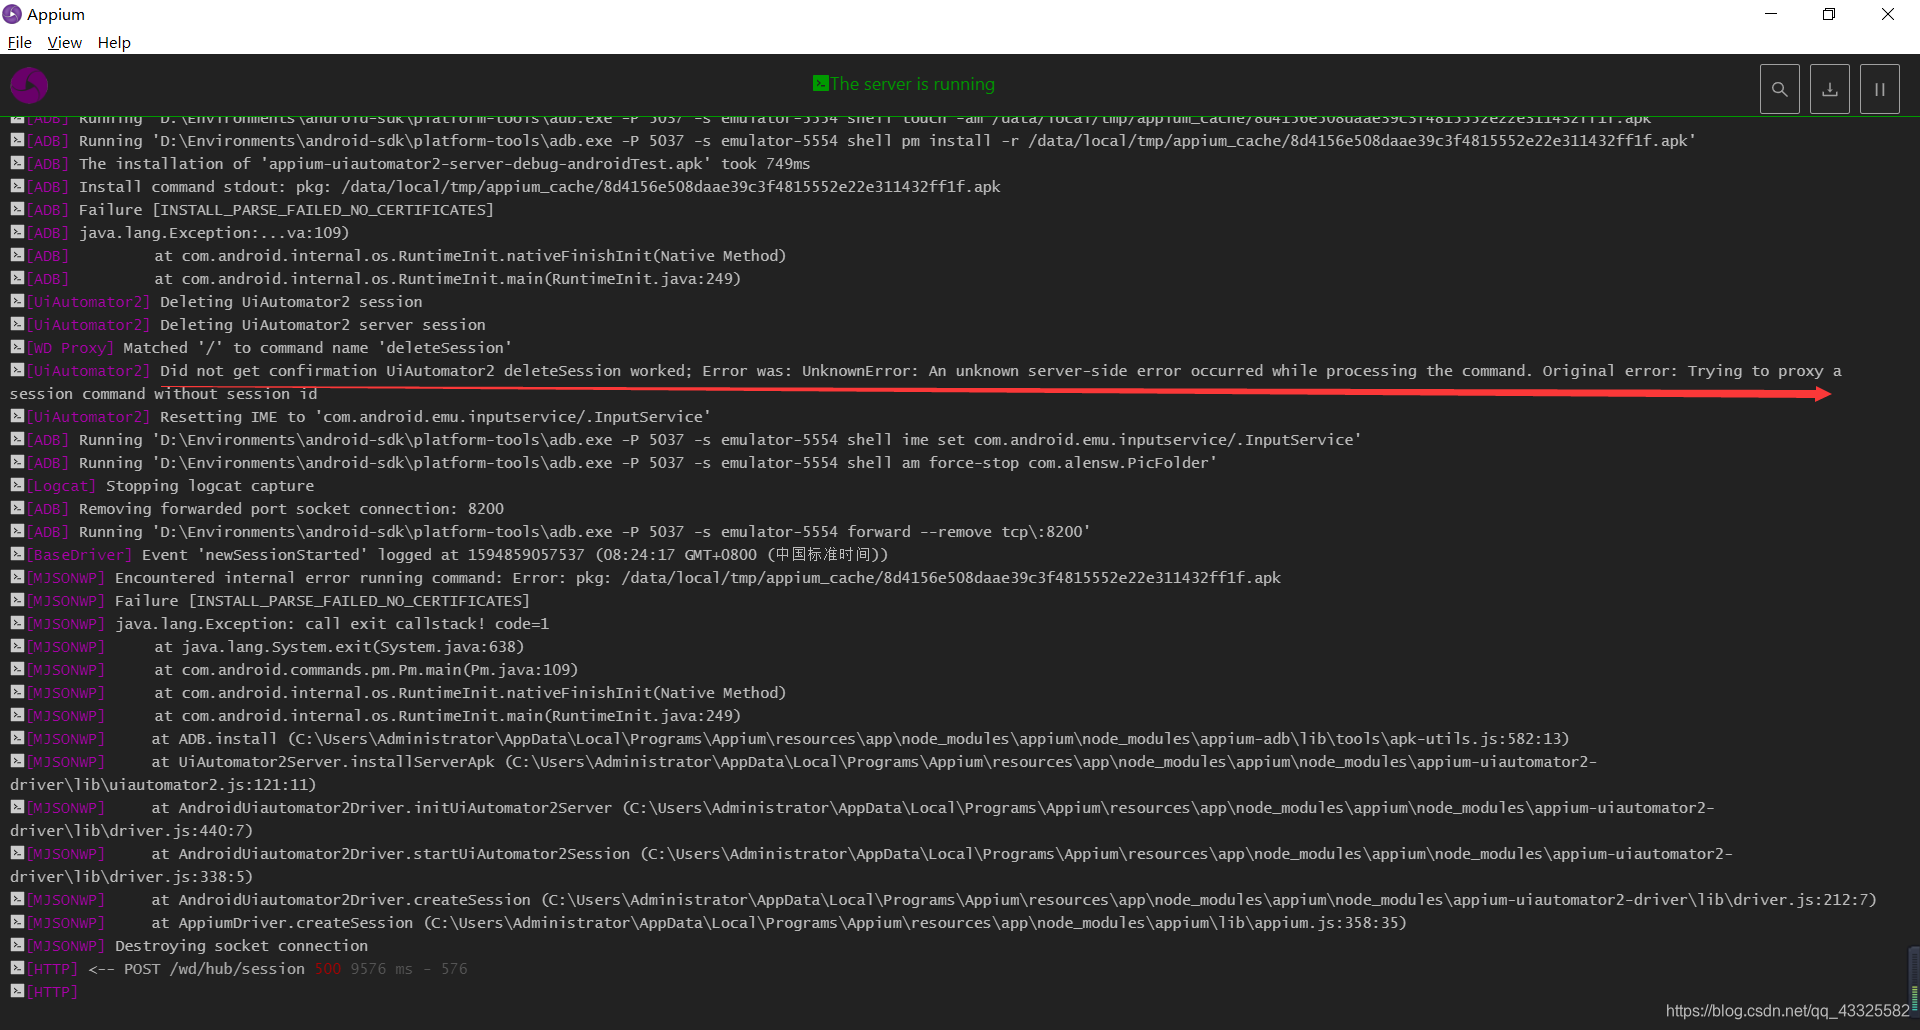The height and width of the screenshot is (1030, 1920).
Task: Click log icon beside 'AndroidUiautomator2Driver.createSession' line
Action: click(17, 899)
